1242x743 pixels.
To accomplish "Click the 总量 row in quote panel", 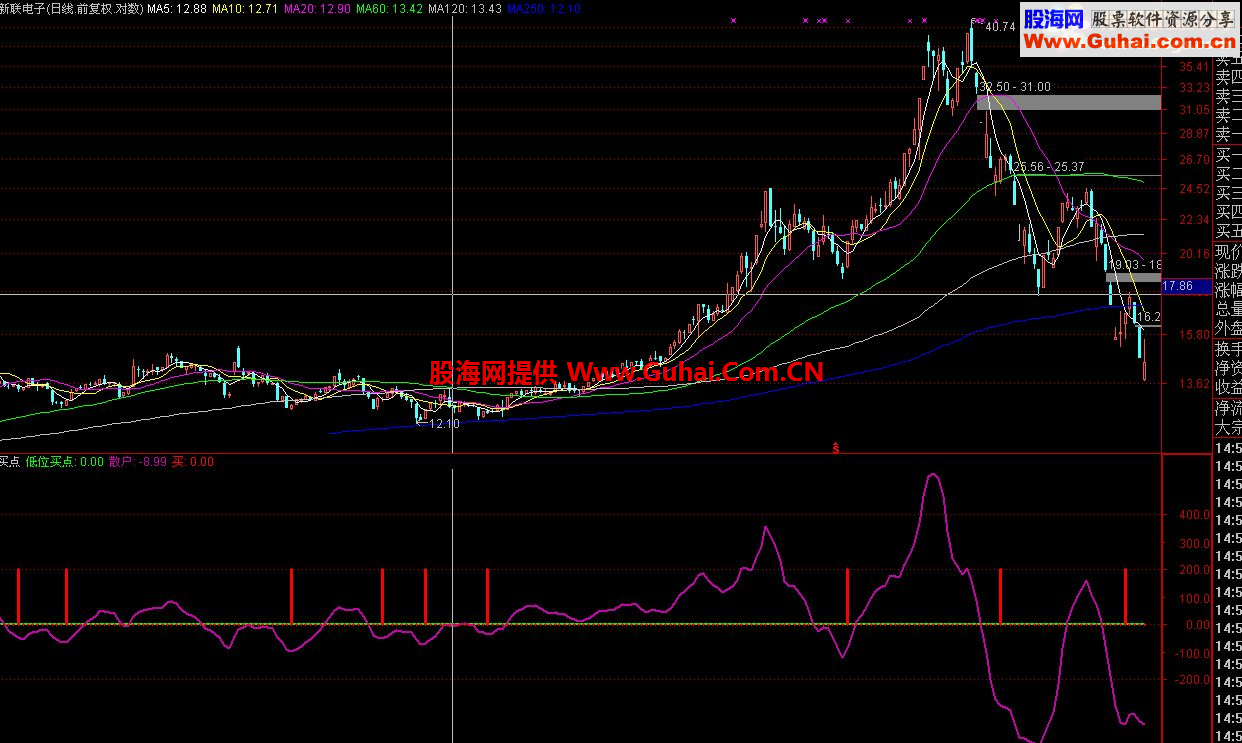I will 1228,310.
